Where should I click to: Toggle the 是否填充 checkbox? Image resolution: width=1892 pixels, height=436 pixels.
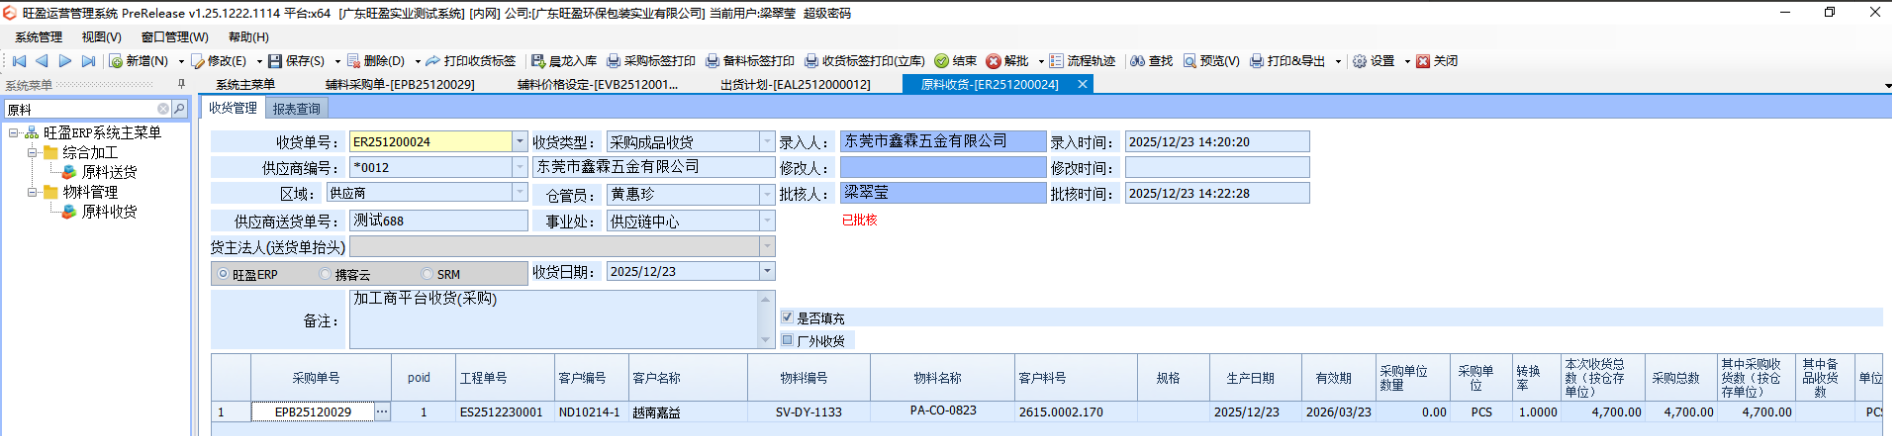[787, 317]
